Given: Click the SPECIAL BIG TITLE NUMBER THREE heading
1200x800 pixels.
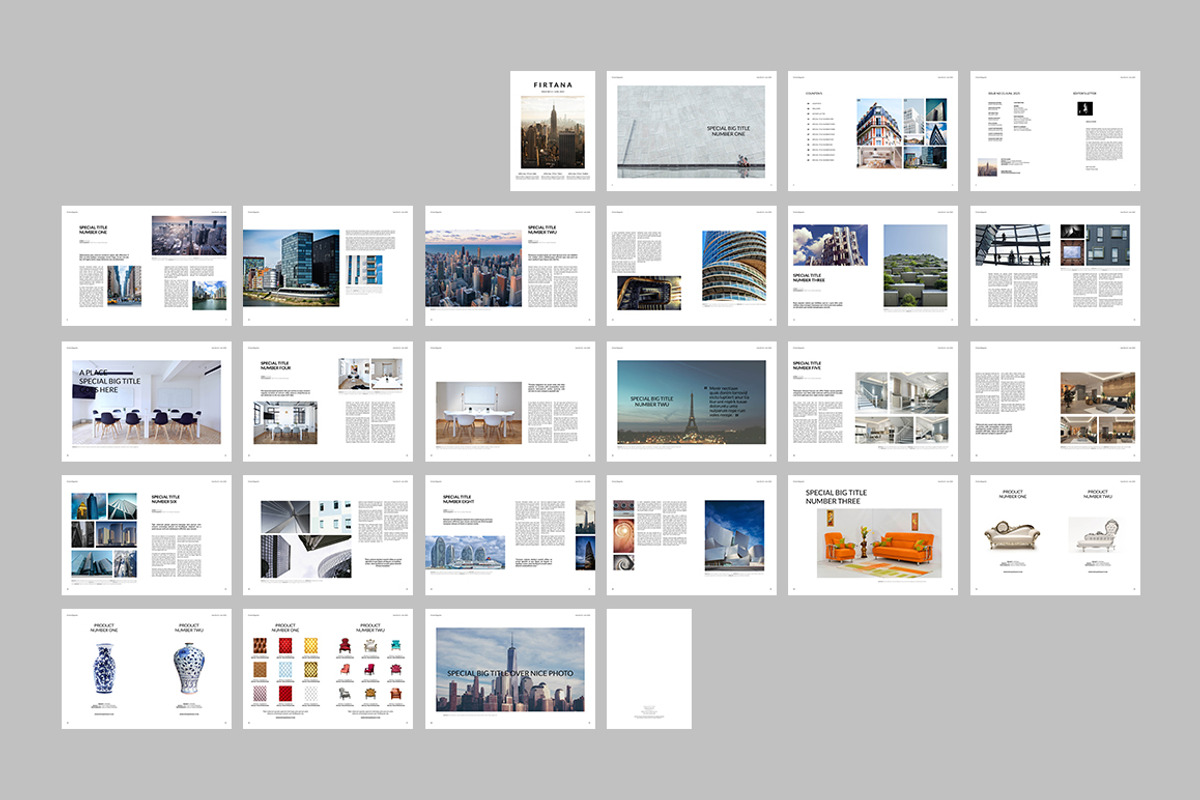Looking at the screenshot, I should (836, 497).
